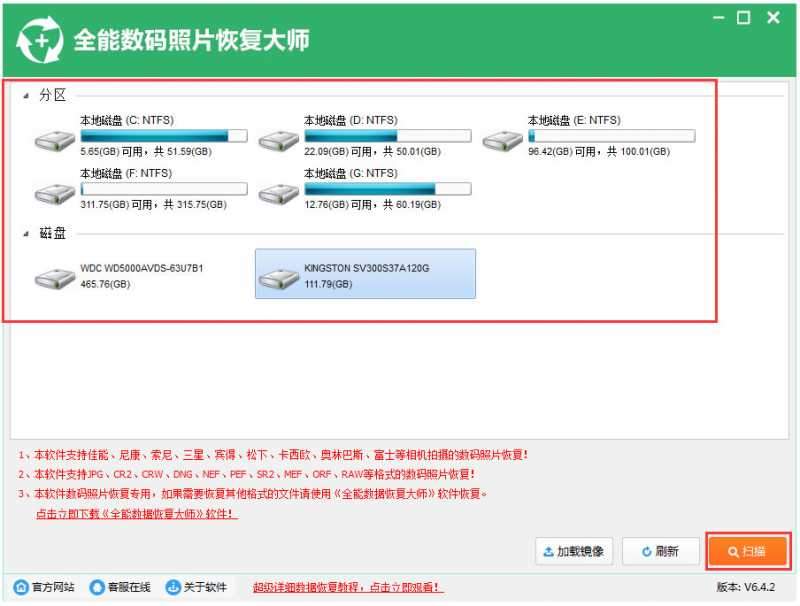Click the 关于软件 about icon
The image size is (800, 606).
170,589
